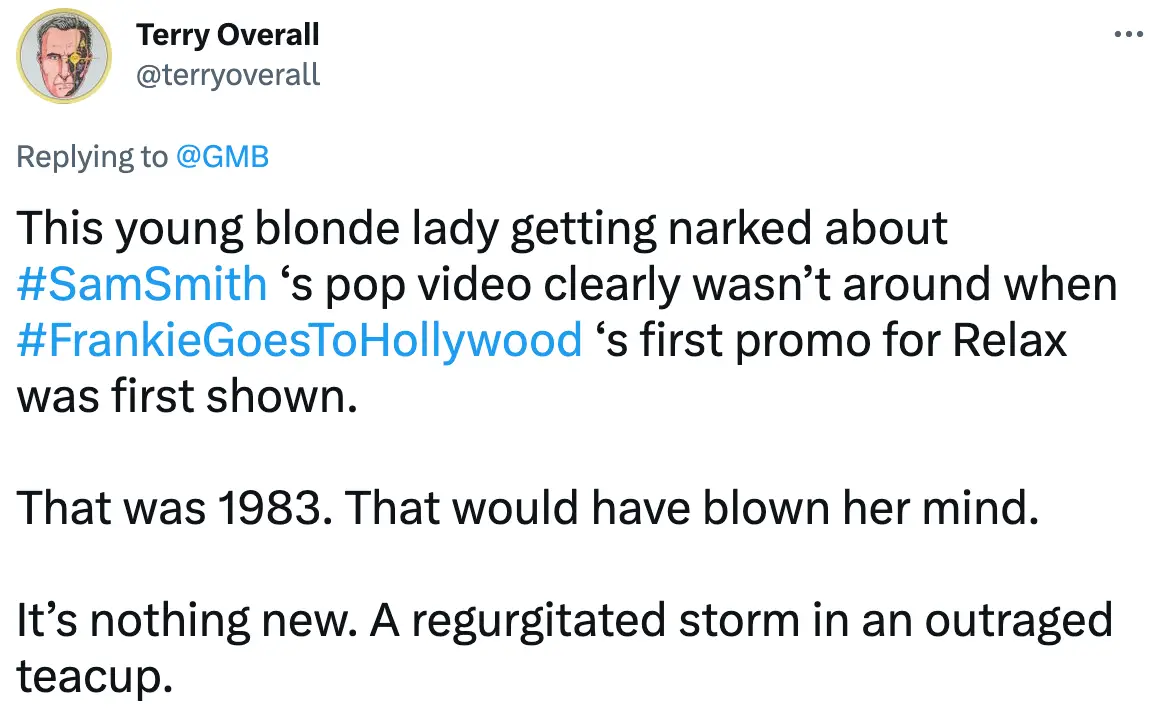The width and height of the screenshot is (1156, 719).
Task: Visit the @terryoverall handle
Action: pos(227,74)
